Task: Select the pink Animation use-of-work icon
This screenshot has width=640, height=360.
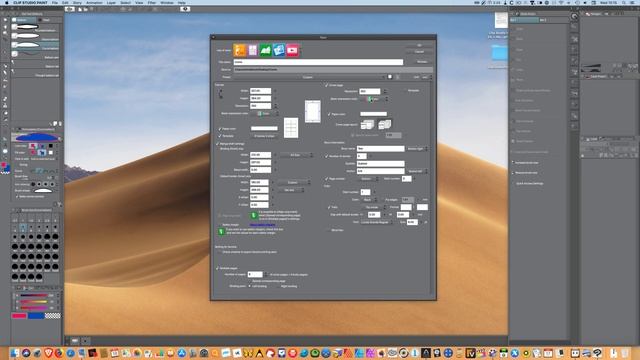Action: click(292, 50)
